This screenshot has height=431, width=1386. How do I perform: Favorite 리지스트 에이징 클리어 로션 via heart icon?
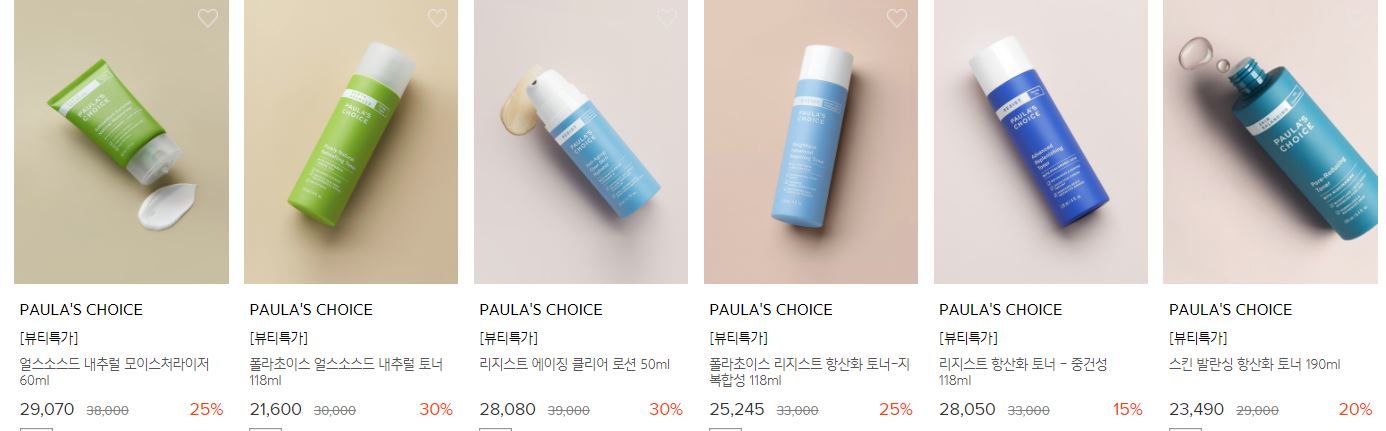click(667, 18)
